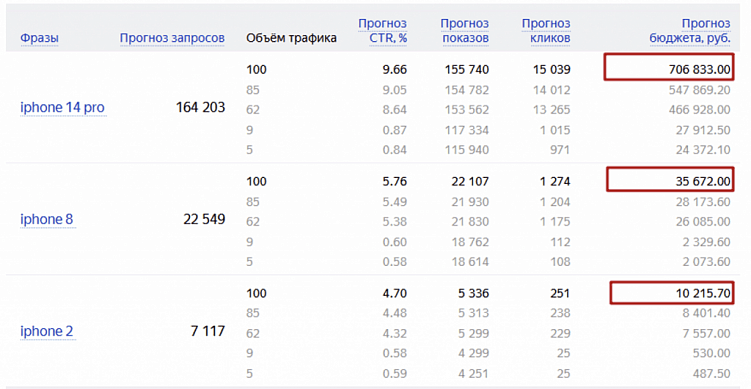Click the budget value 706 833.00
This screenshot has width=751, height=389.
(700, 69)
